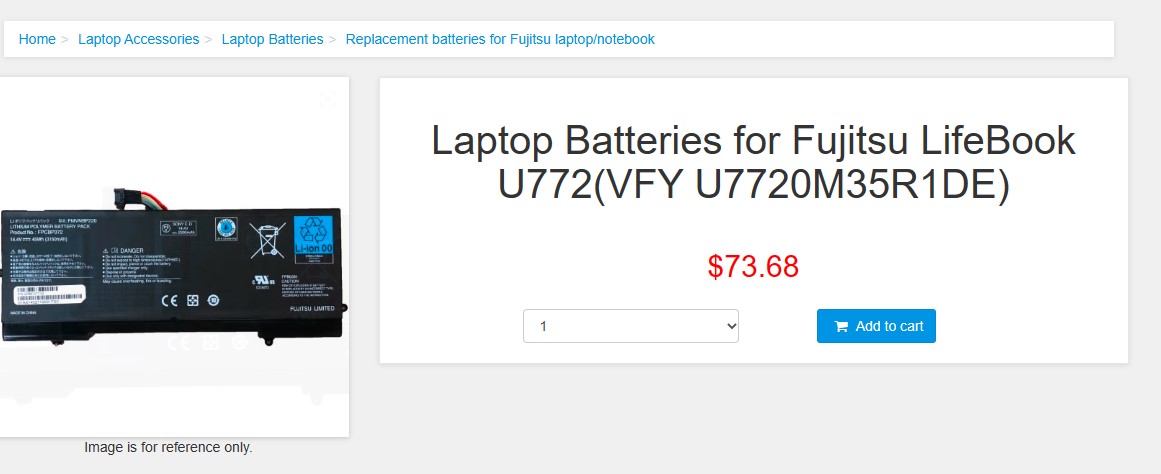Image resolution: width=1161 pixels, height=474 pixels.
Task: Click the crossed-out trash bin symbol on battery
Action: point(267,240)
